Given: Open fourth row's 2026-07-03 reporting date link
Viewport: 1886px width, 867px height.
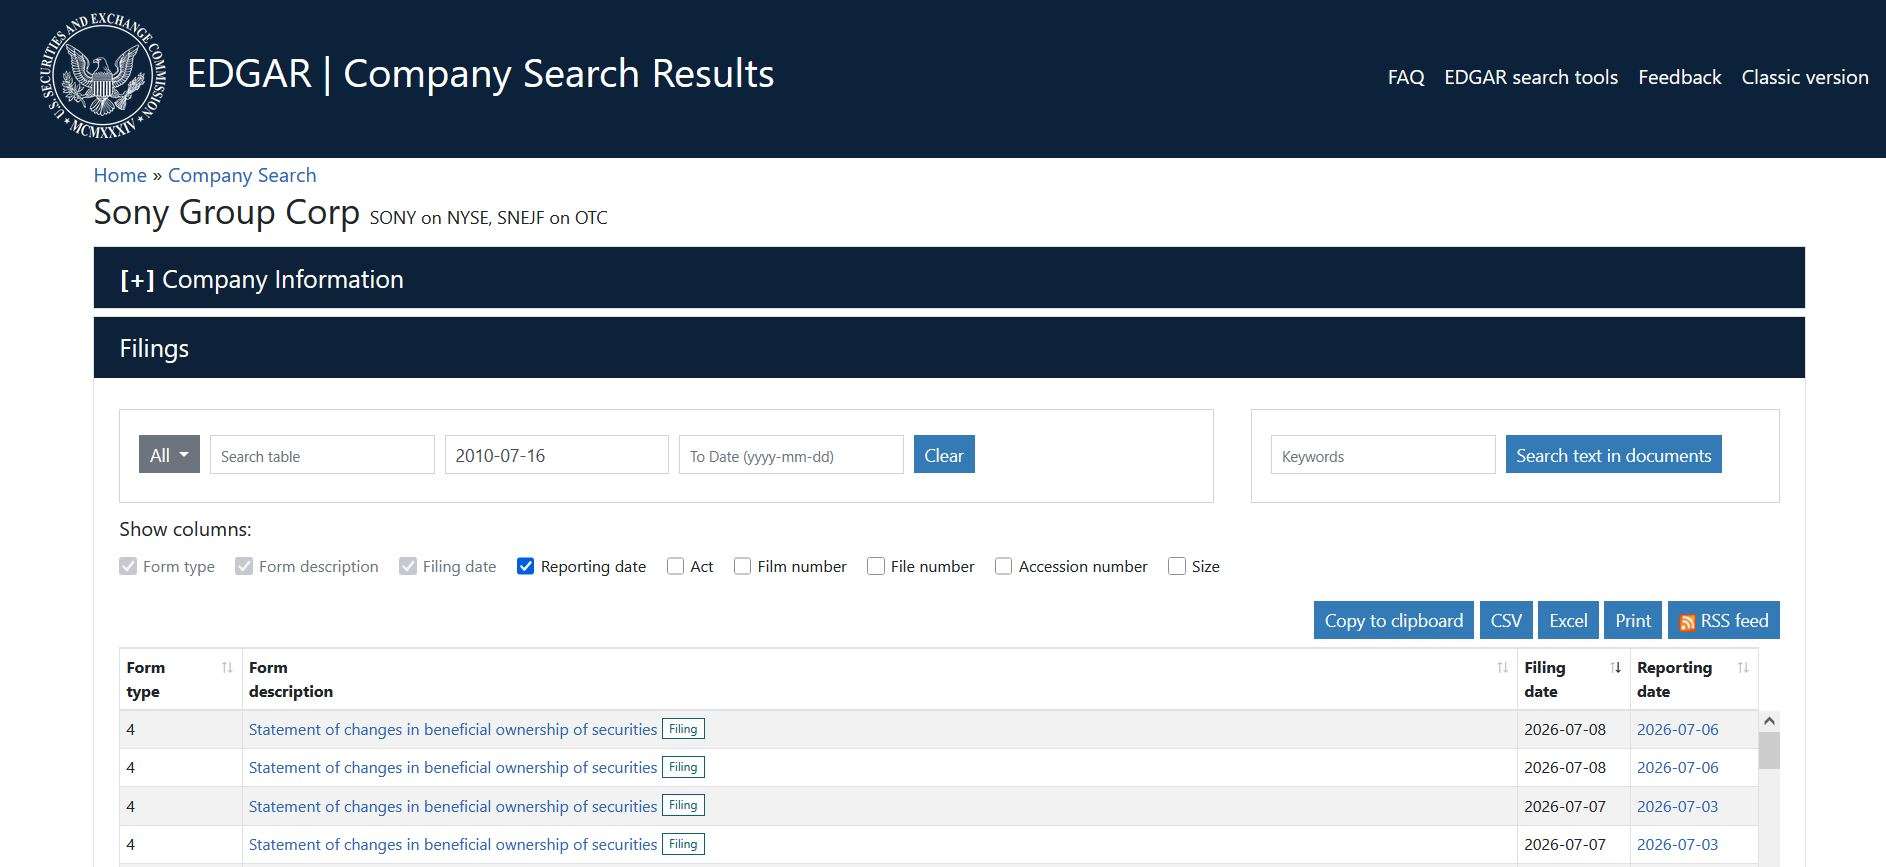Looking at the screenshot, I should coord(1677,845).
